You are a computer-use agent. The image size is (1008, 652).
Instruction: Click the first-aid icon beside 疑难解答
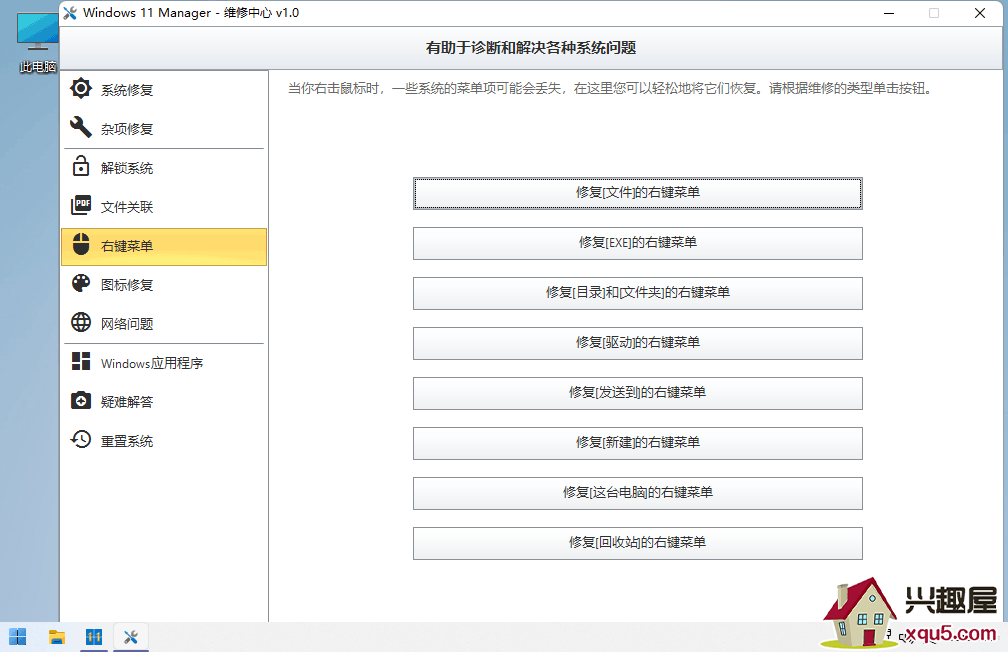(81, 401)
